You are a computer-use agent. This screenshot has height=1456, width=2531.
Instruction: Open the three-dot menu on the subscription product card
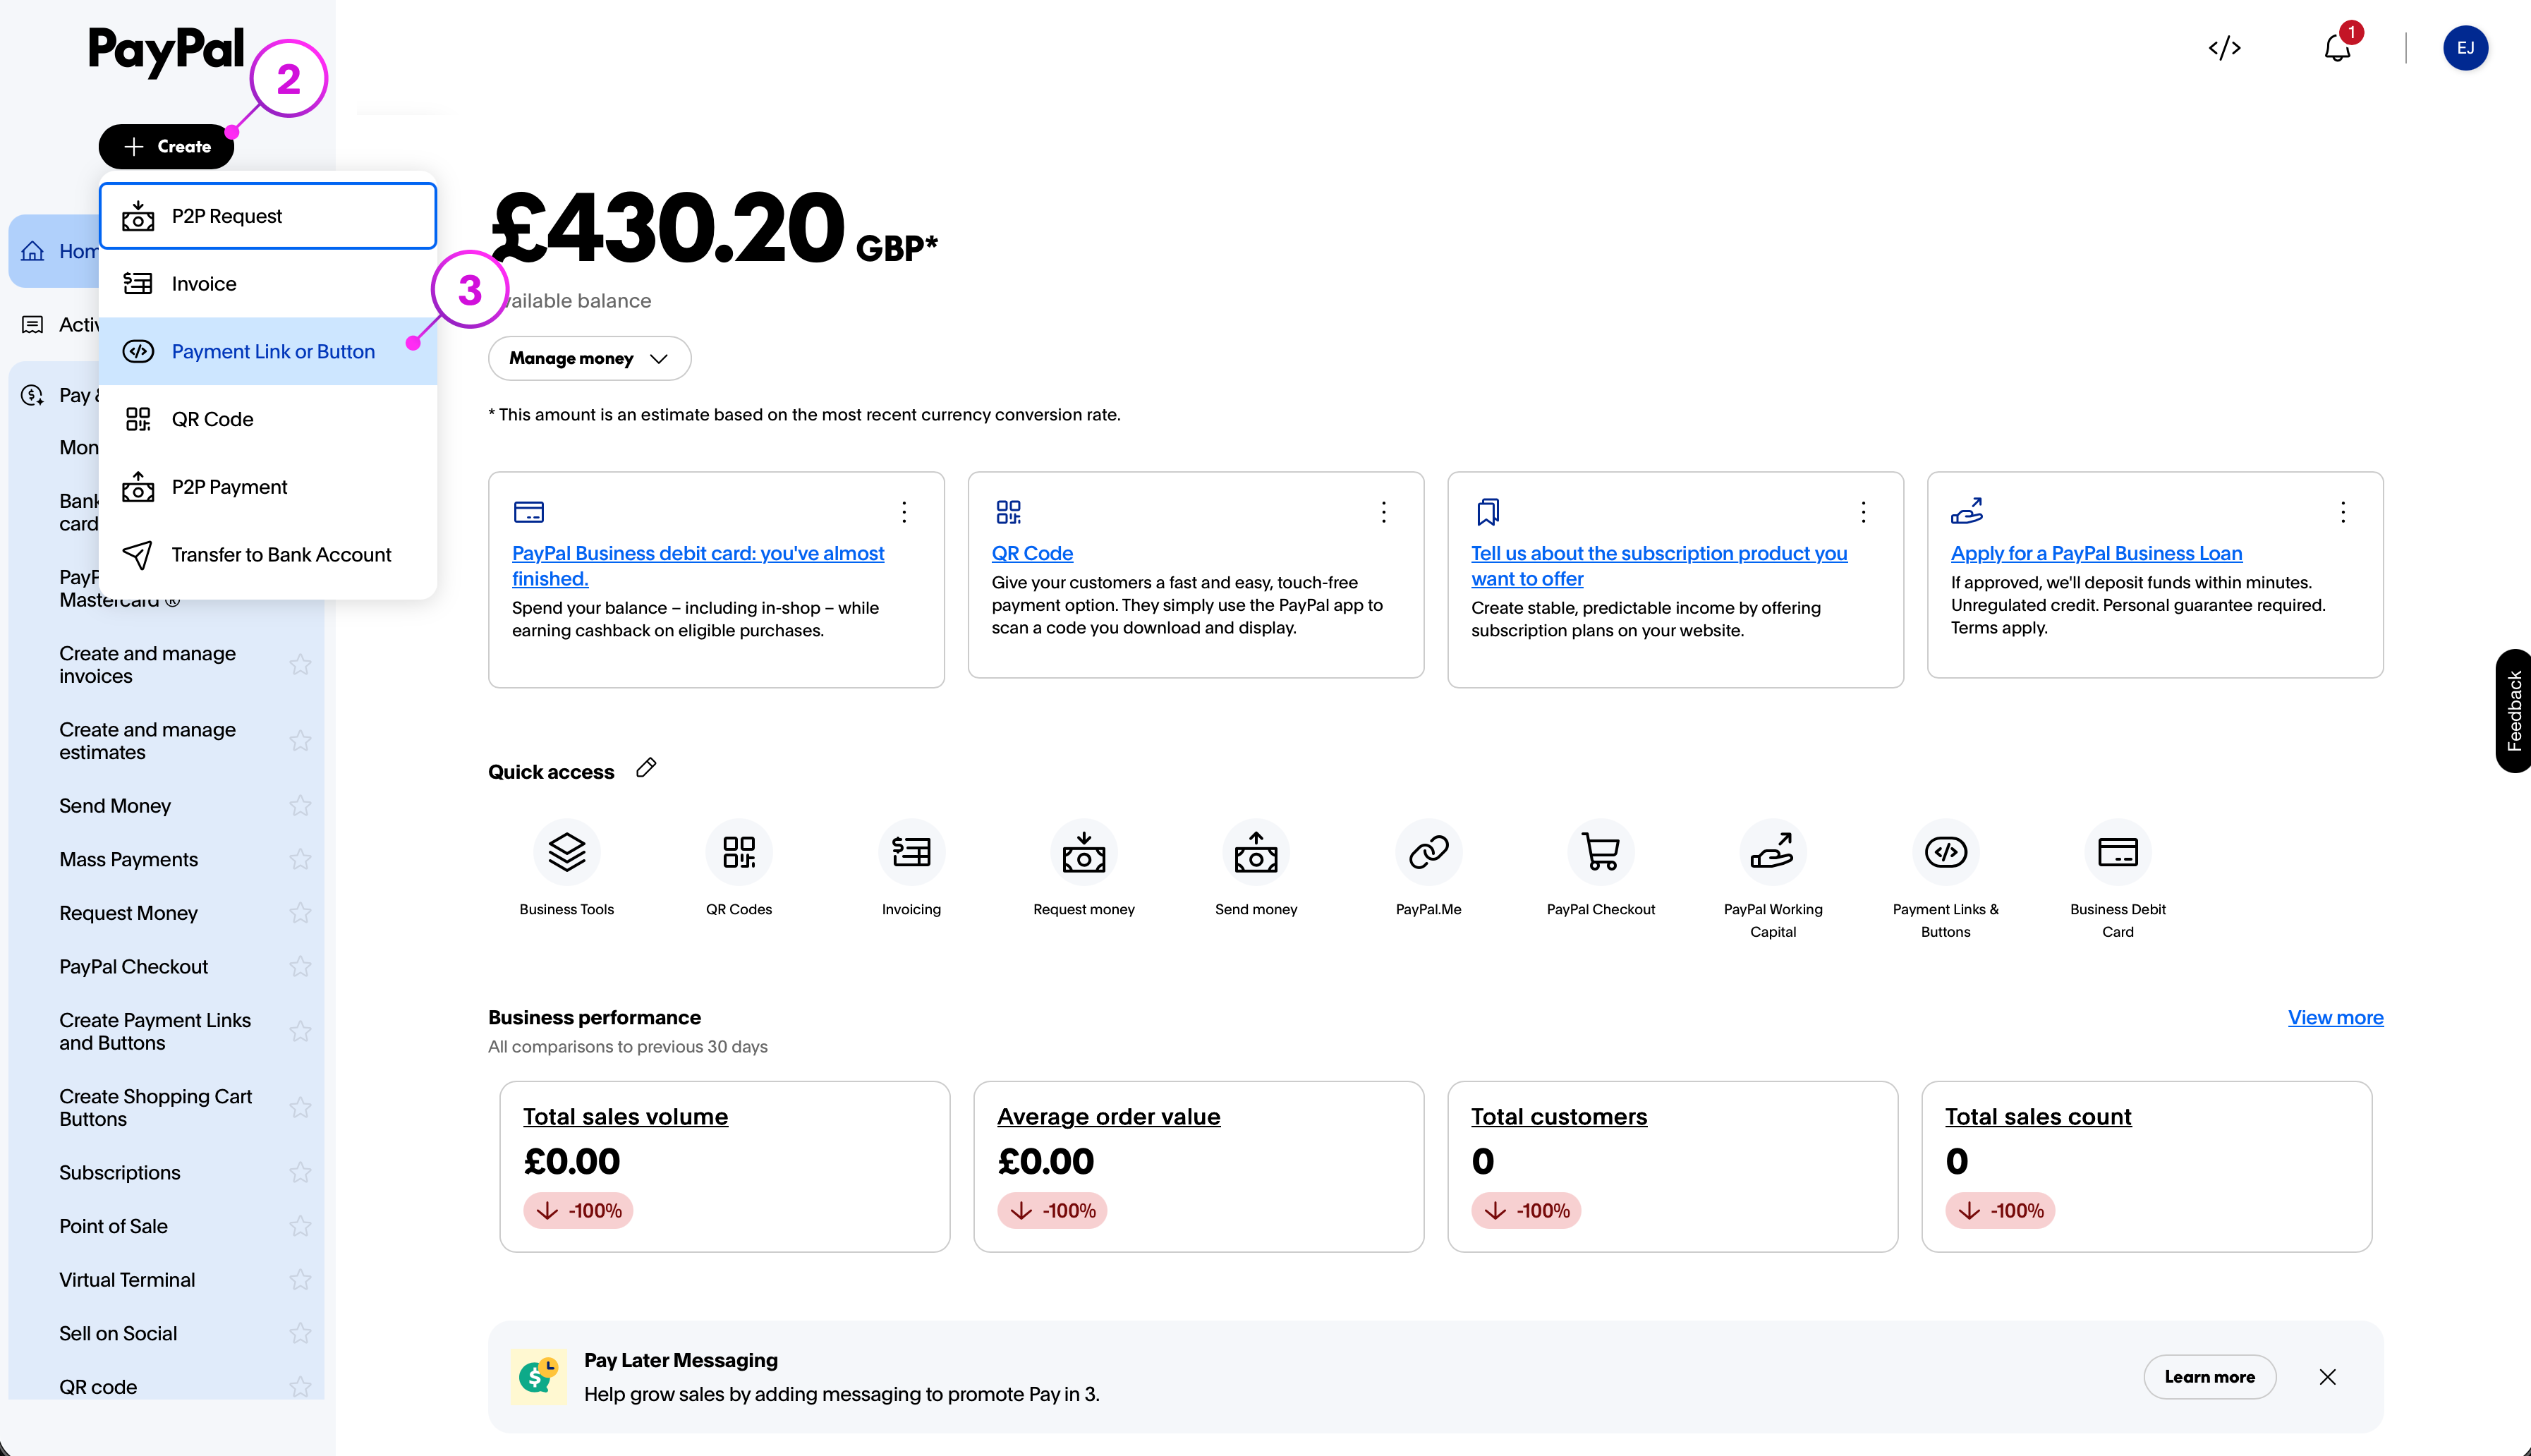1863,512
